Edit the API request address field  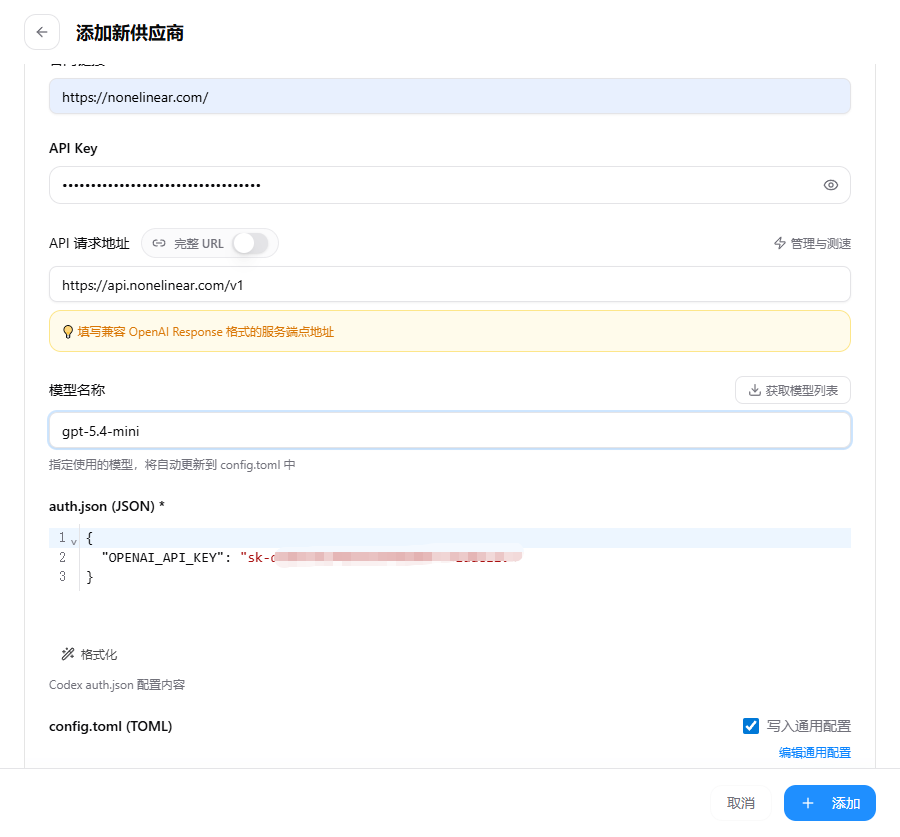tap(449, 285)
